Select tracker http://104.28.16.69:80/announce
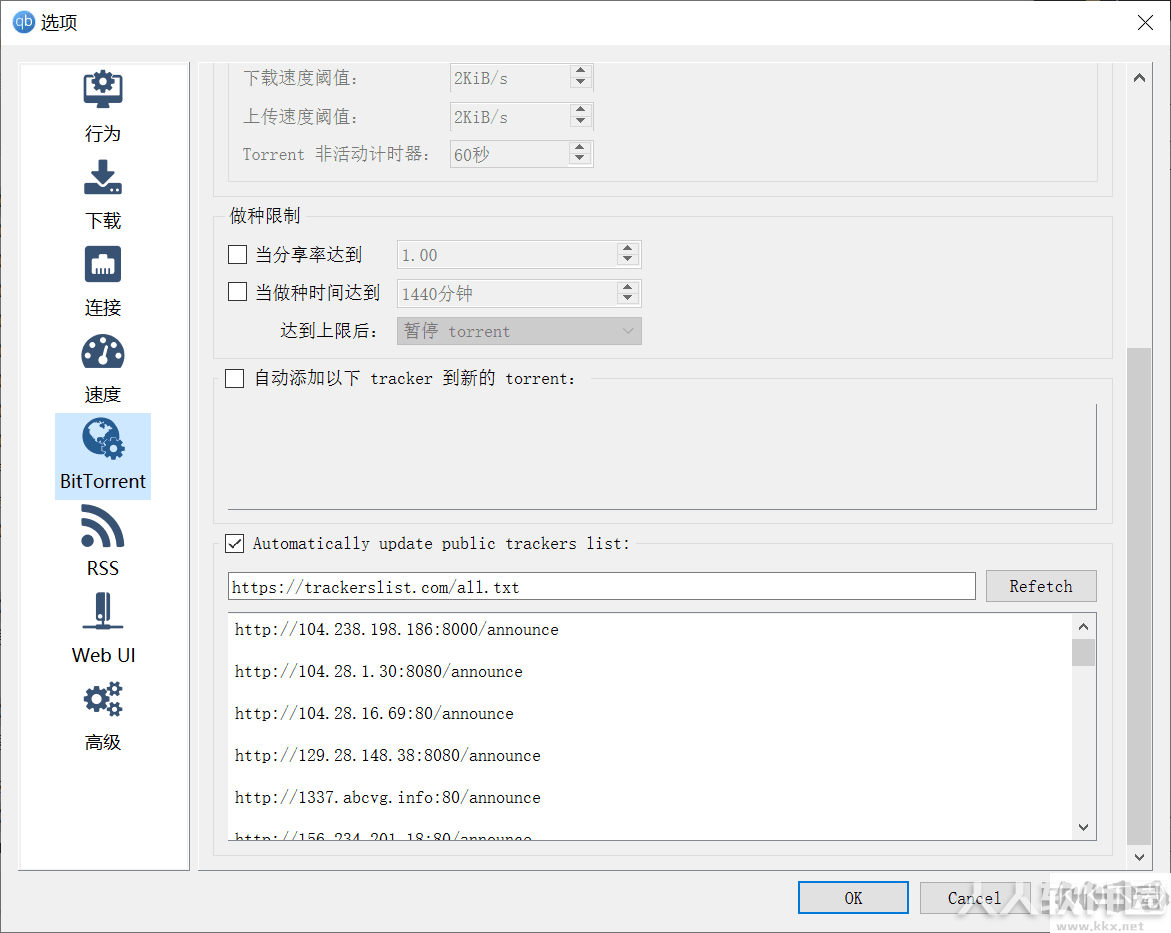This screenshot has height=933, width=1171. tap(374, 713)
